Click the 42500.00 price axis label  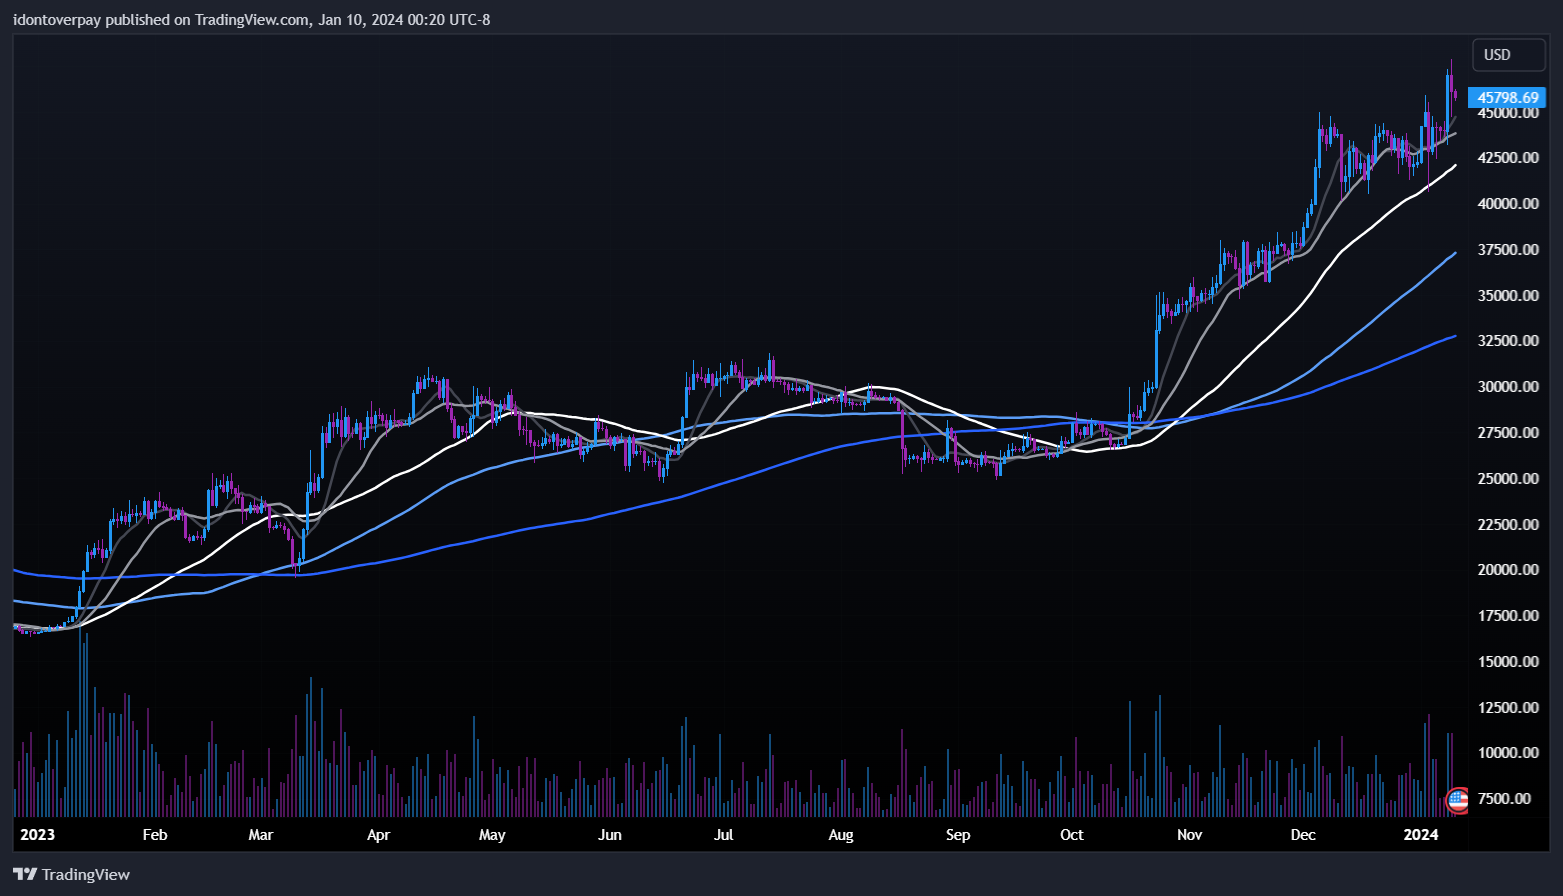click(1508, 158)
